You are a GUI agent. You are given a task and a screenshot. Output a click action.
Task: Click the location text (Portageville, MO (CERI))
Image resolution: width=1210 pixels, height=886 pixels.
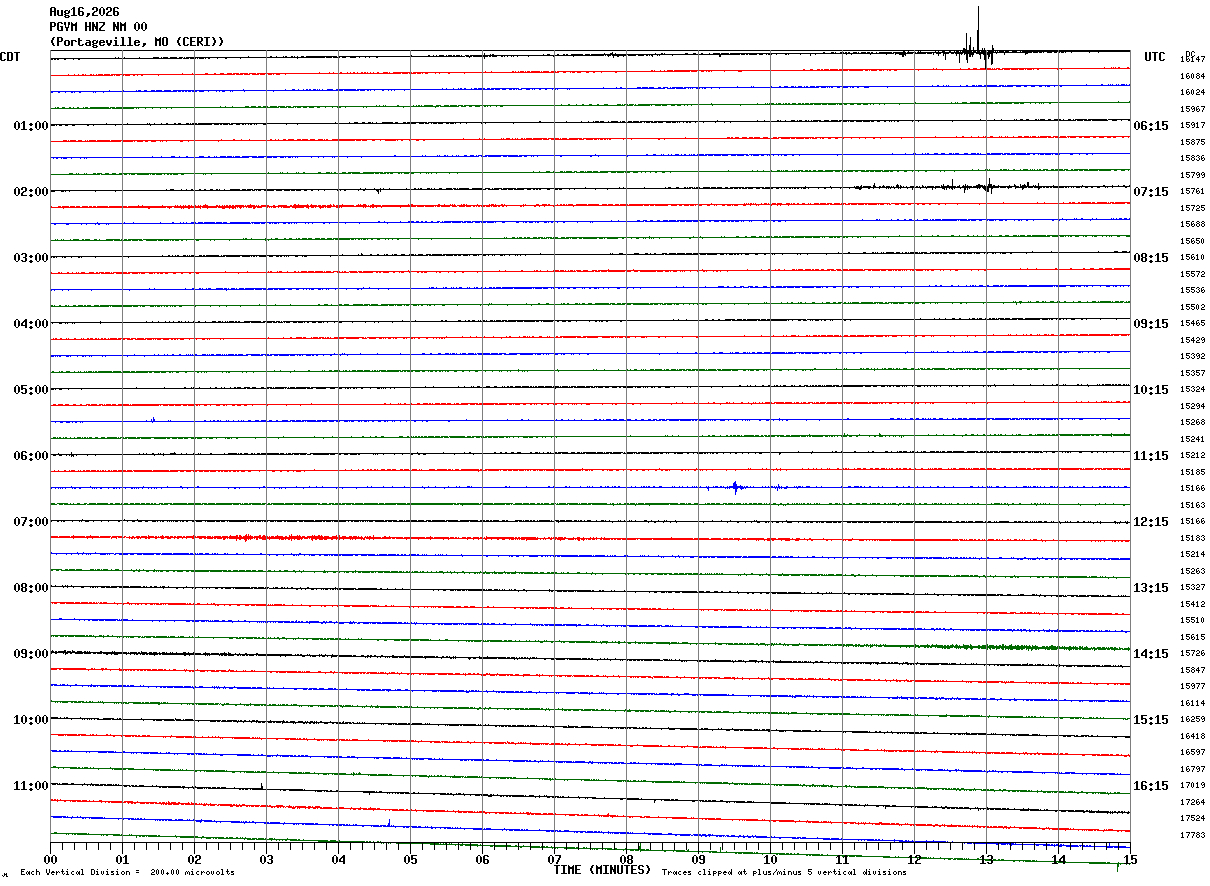pos(137,42)
